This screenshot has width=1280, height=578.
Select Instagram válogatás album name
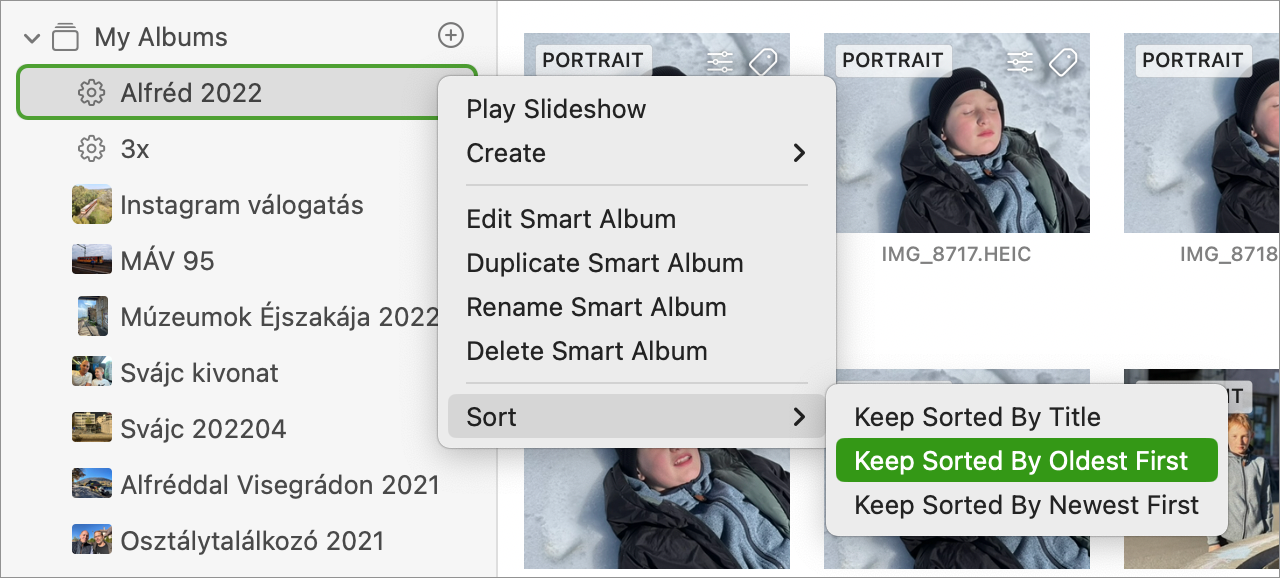pyautogui.click(x=242, y=205)
